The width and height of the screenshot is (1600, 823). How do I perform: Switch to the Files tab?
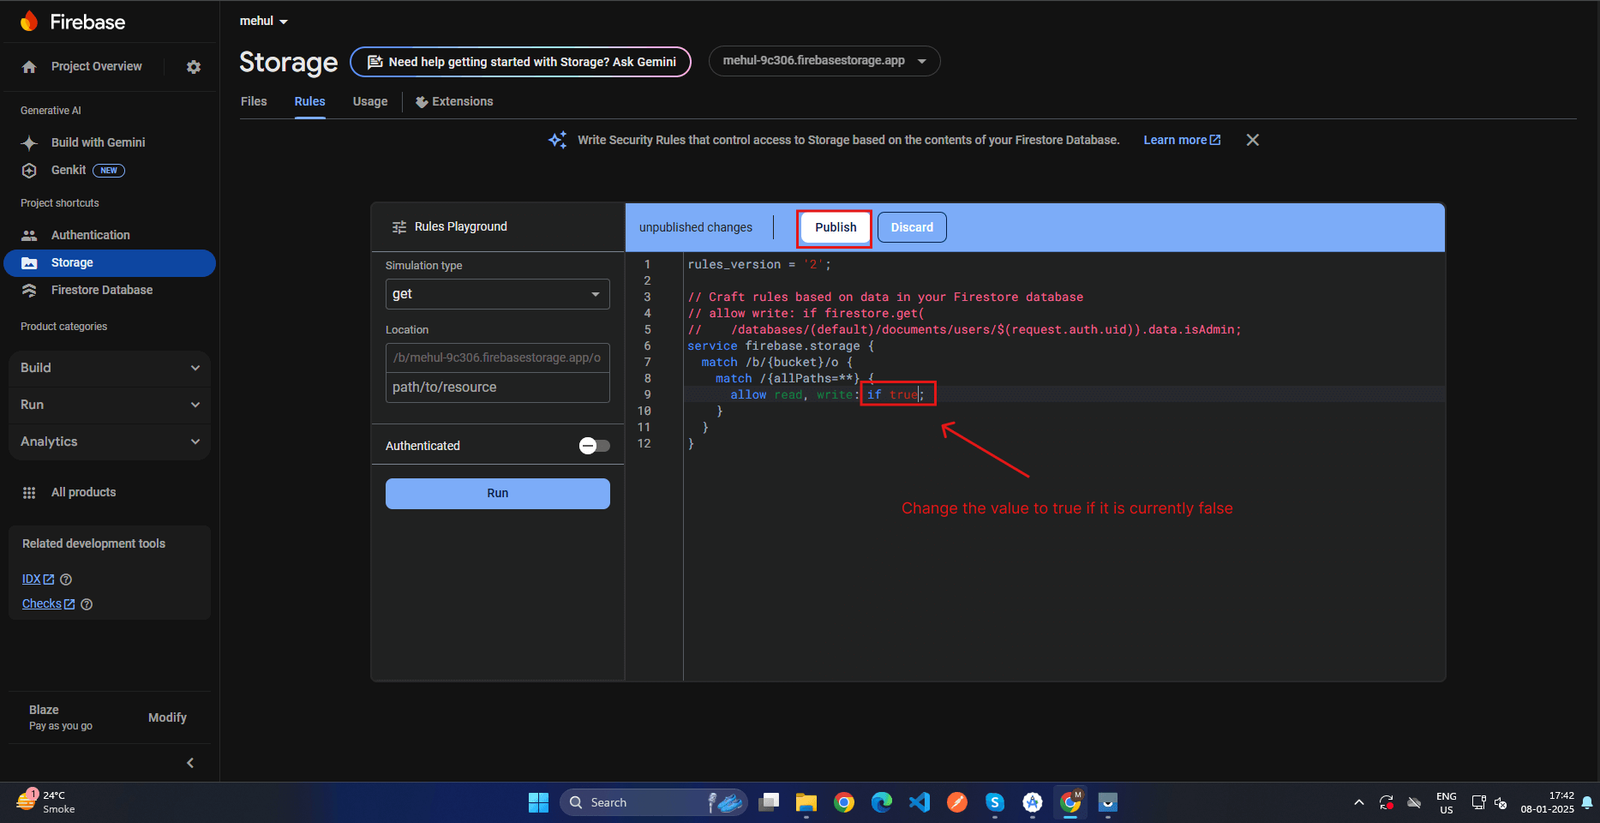pos(254,102)
